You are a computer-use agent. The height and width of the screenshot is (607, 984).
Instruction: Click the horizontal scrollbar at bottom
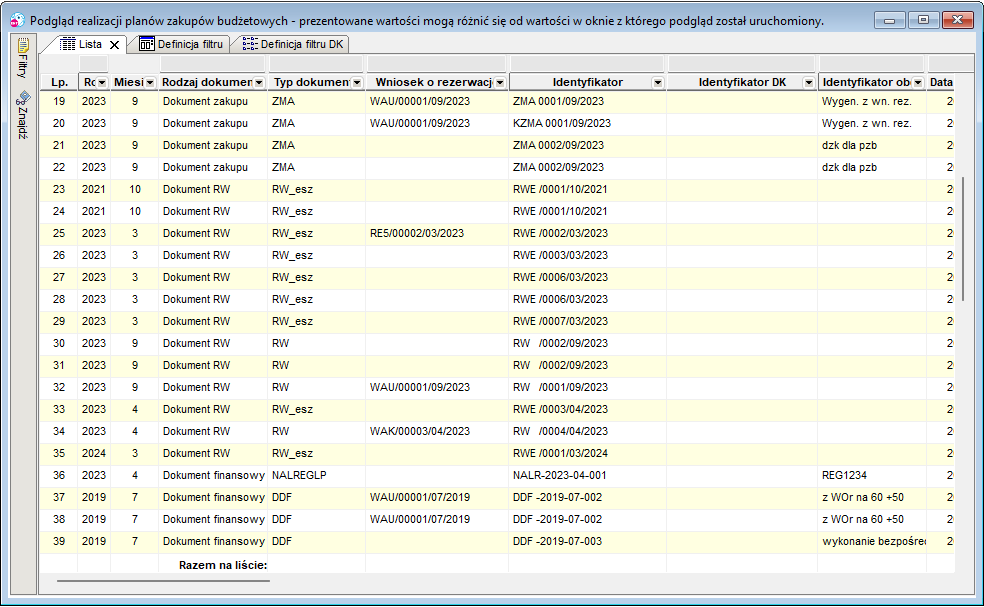163,581
